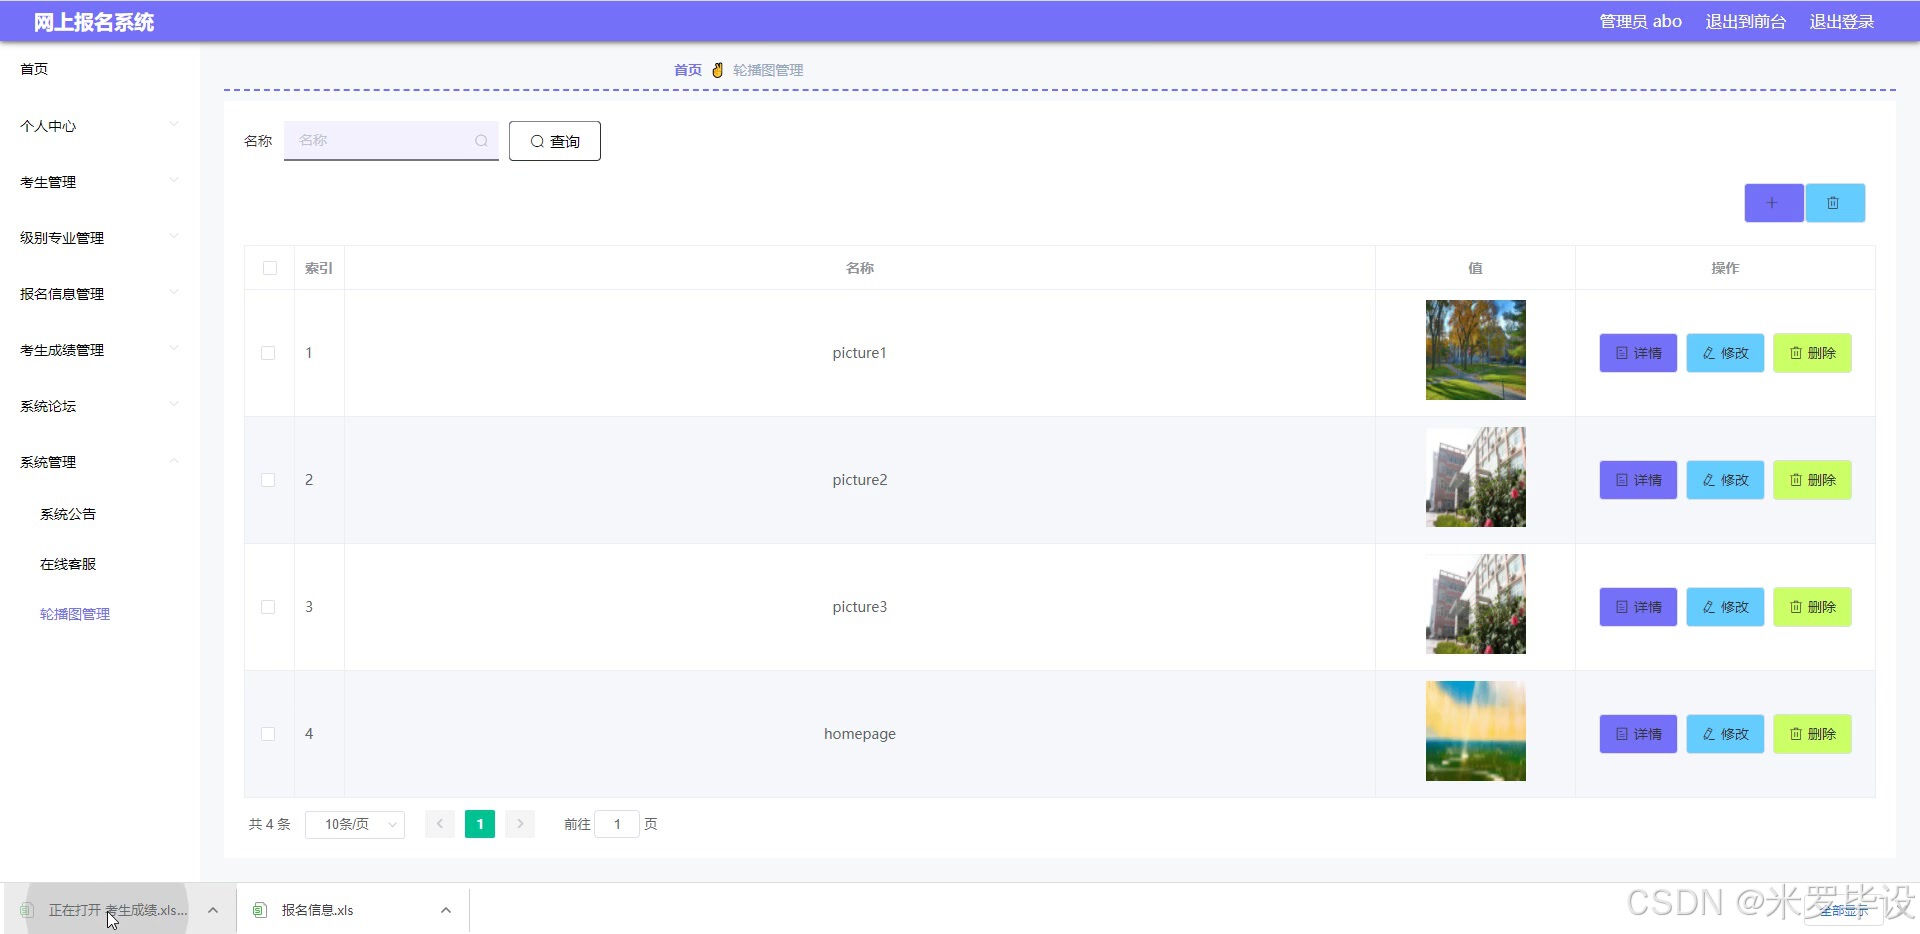Click the current page number 1 button

tap(480, 824)
